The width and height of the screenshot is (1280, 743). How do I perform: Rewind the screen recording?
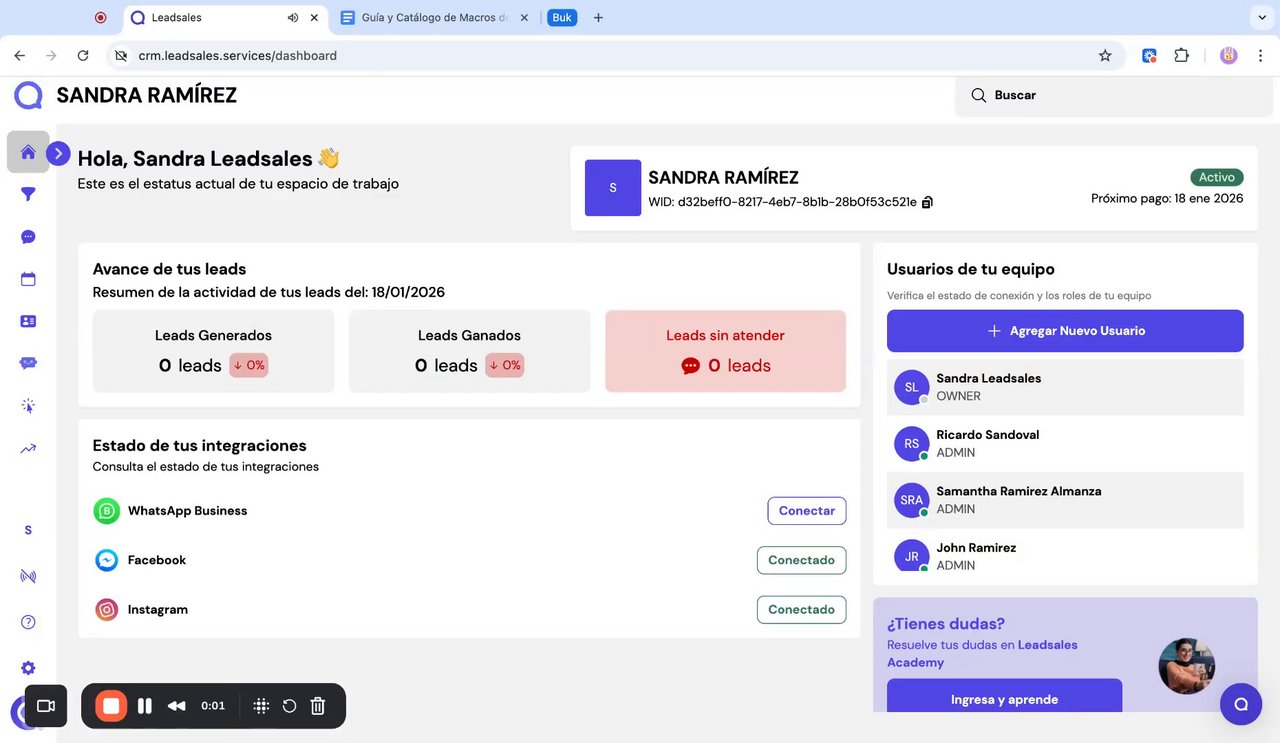pos(177,706)
